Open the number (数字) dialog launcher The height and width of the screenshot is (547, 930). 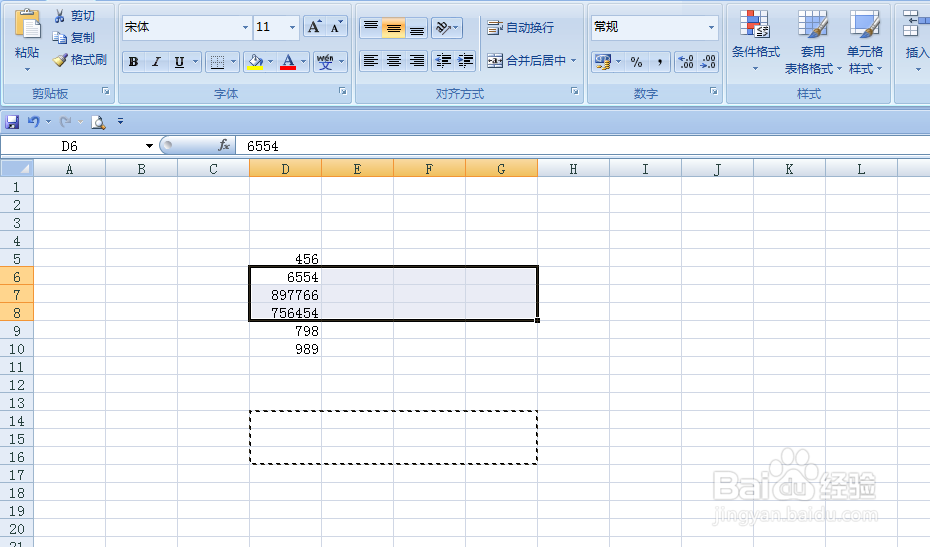(x=714, y=91)
